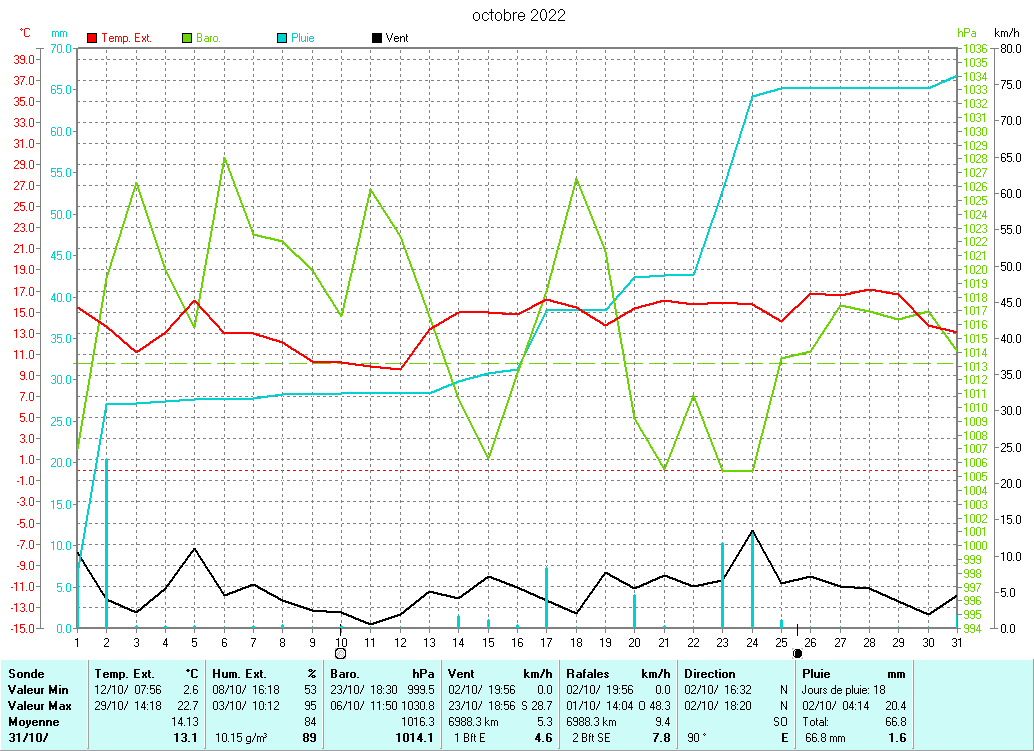The height and width of the screenshot is (751, 1034).
Task: Click the new moon icon below day 25
Action: click(797, 653)
